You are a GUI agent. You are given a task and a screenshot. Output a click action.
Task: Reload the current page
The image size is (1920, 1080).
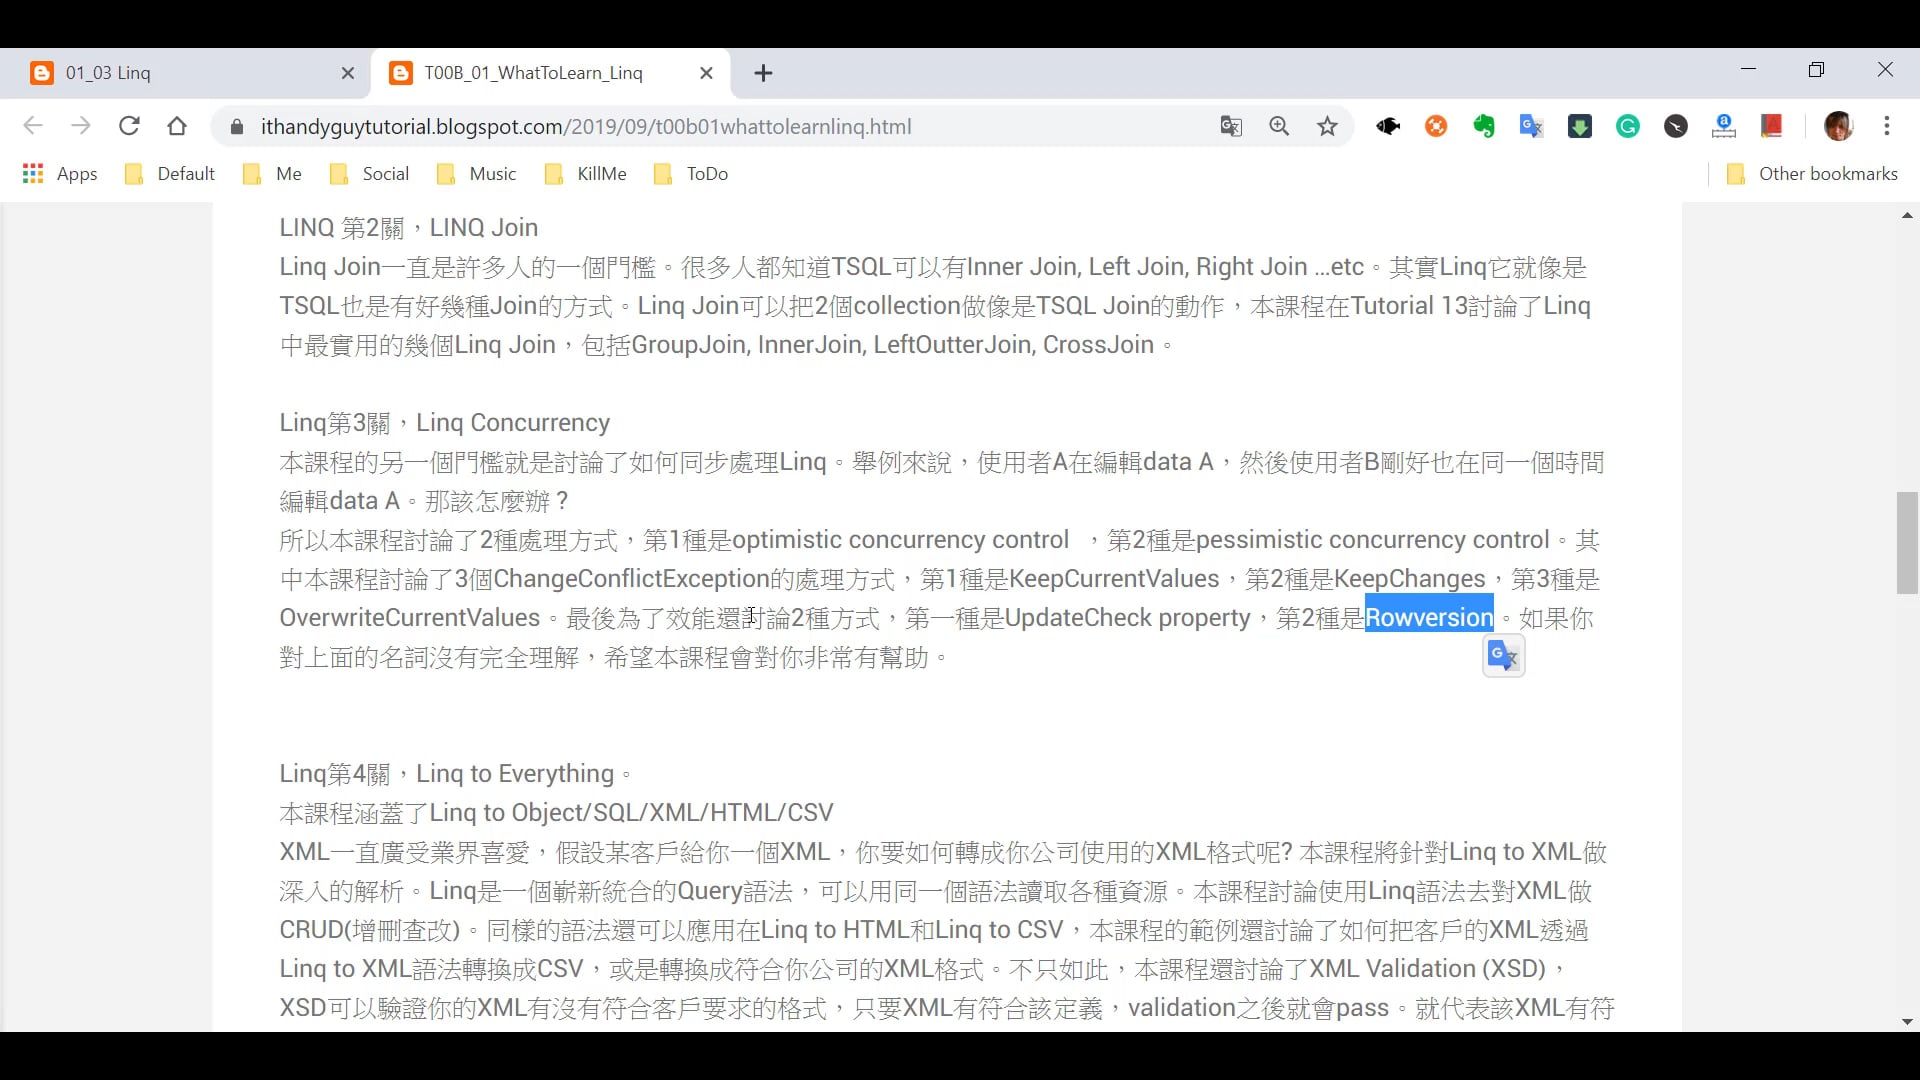(129, 127)
